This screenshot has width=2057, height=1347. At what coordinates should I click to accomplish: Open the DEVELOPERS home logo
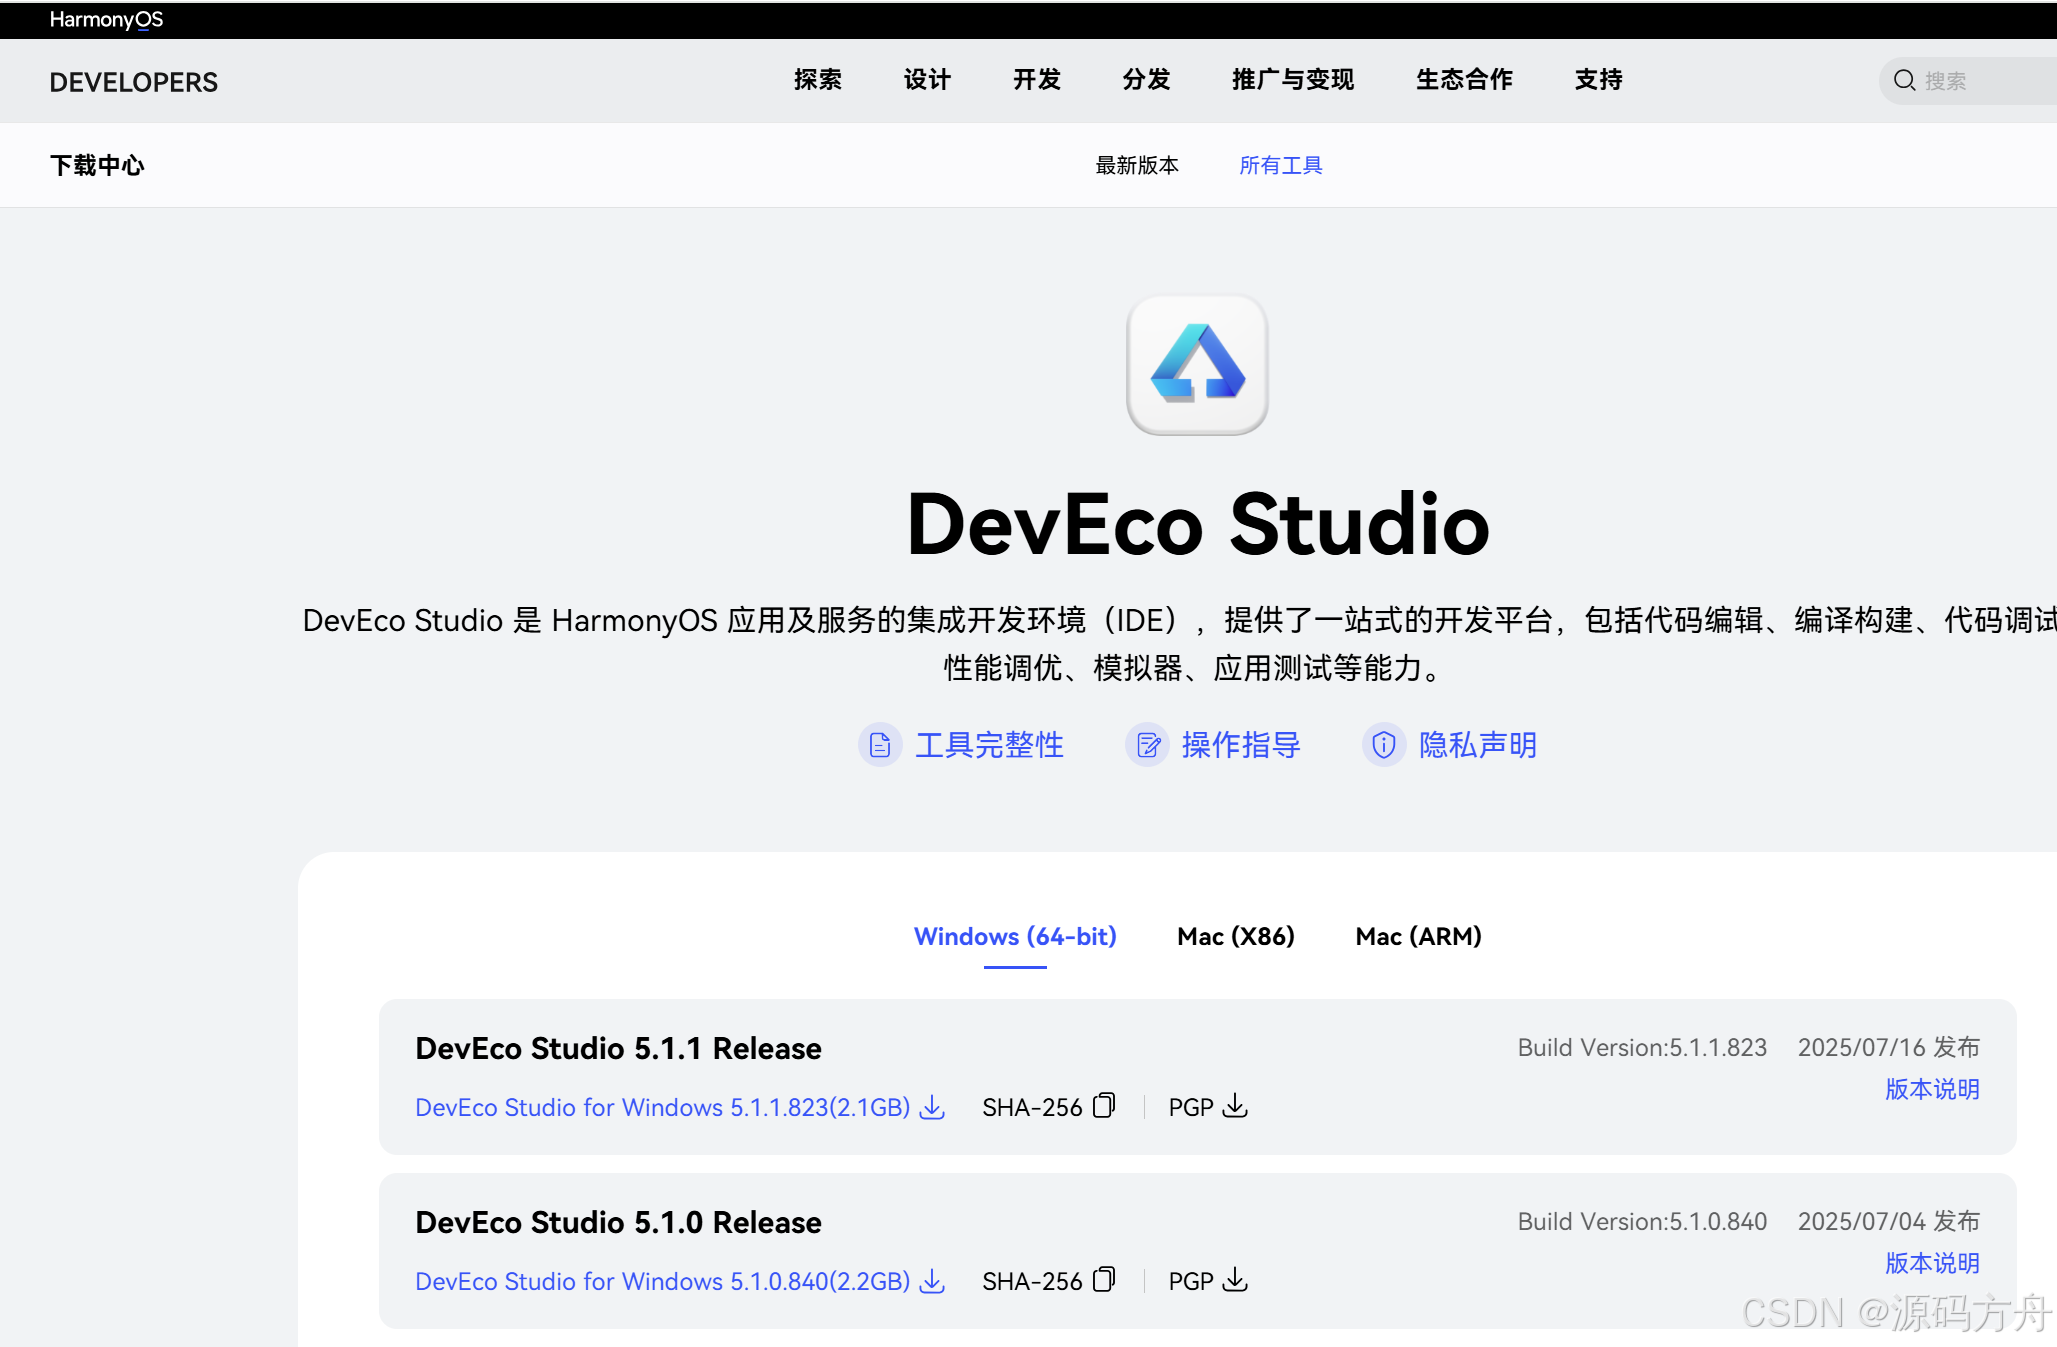click(x=134, y=82)
